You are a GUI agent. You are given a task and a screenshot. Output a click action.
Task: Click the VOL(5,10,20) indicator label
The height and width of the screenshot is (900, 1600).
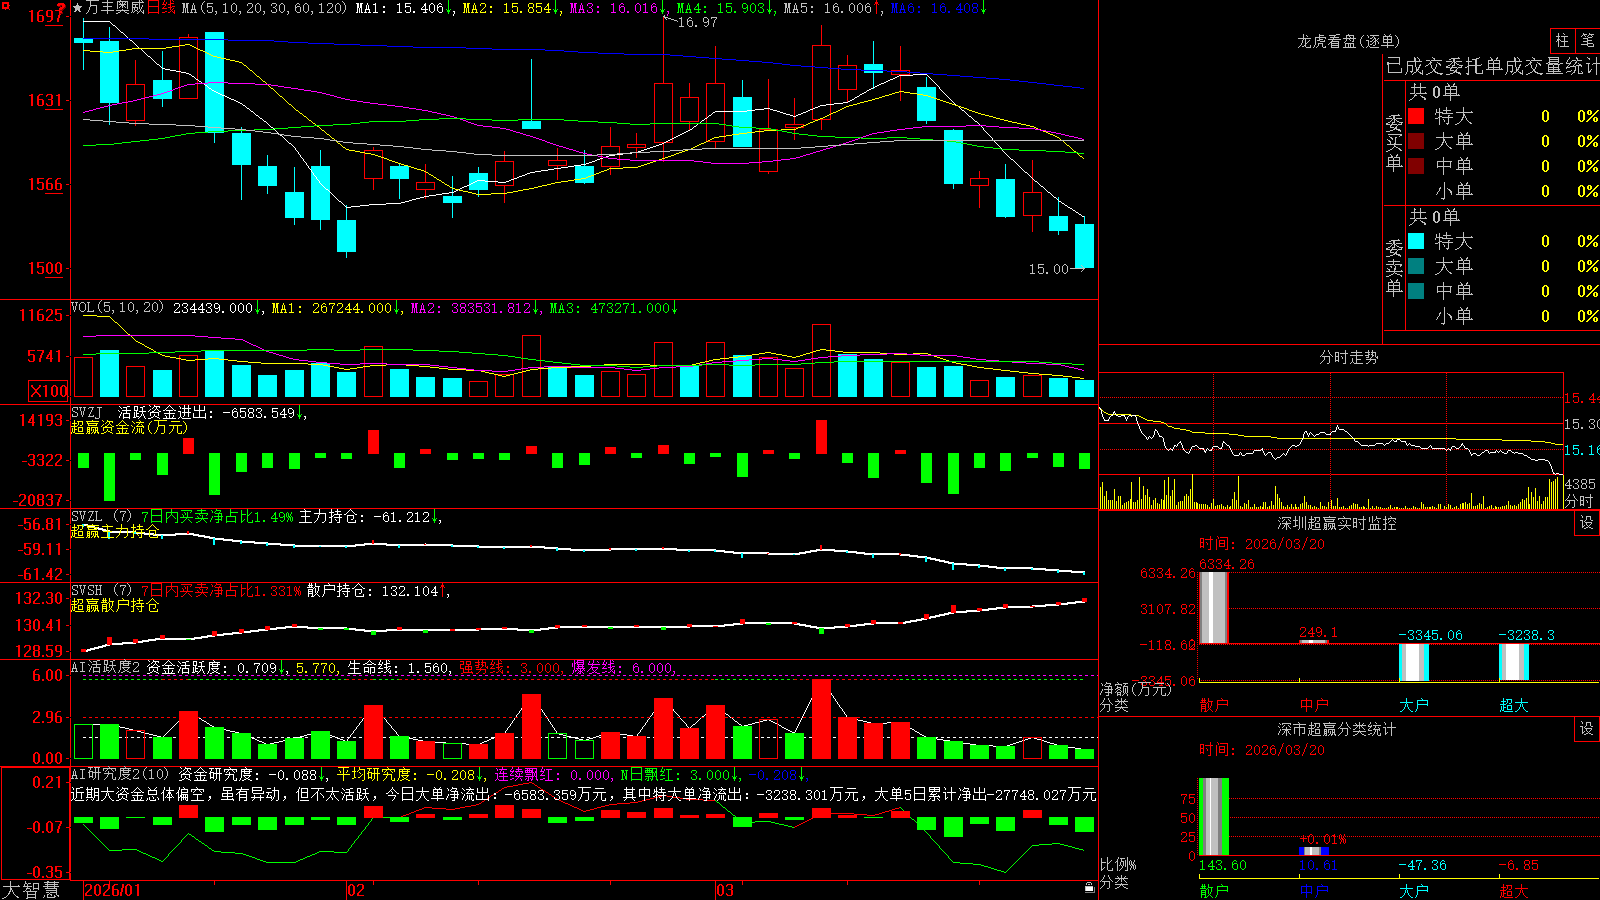(117, 308)
